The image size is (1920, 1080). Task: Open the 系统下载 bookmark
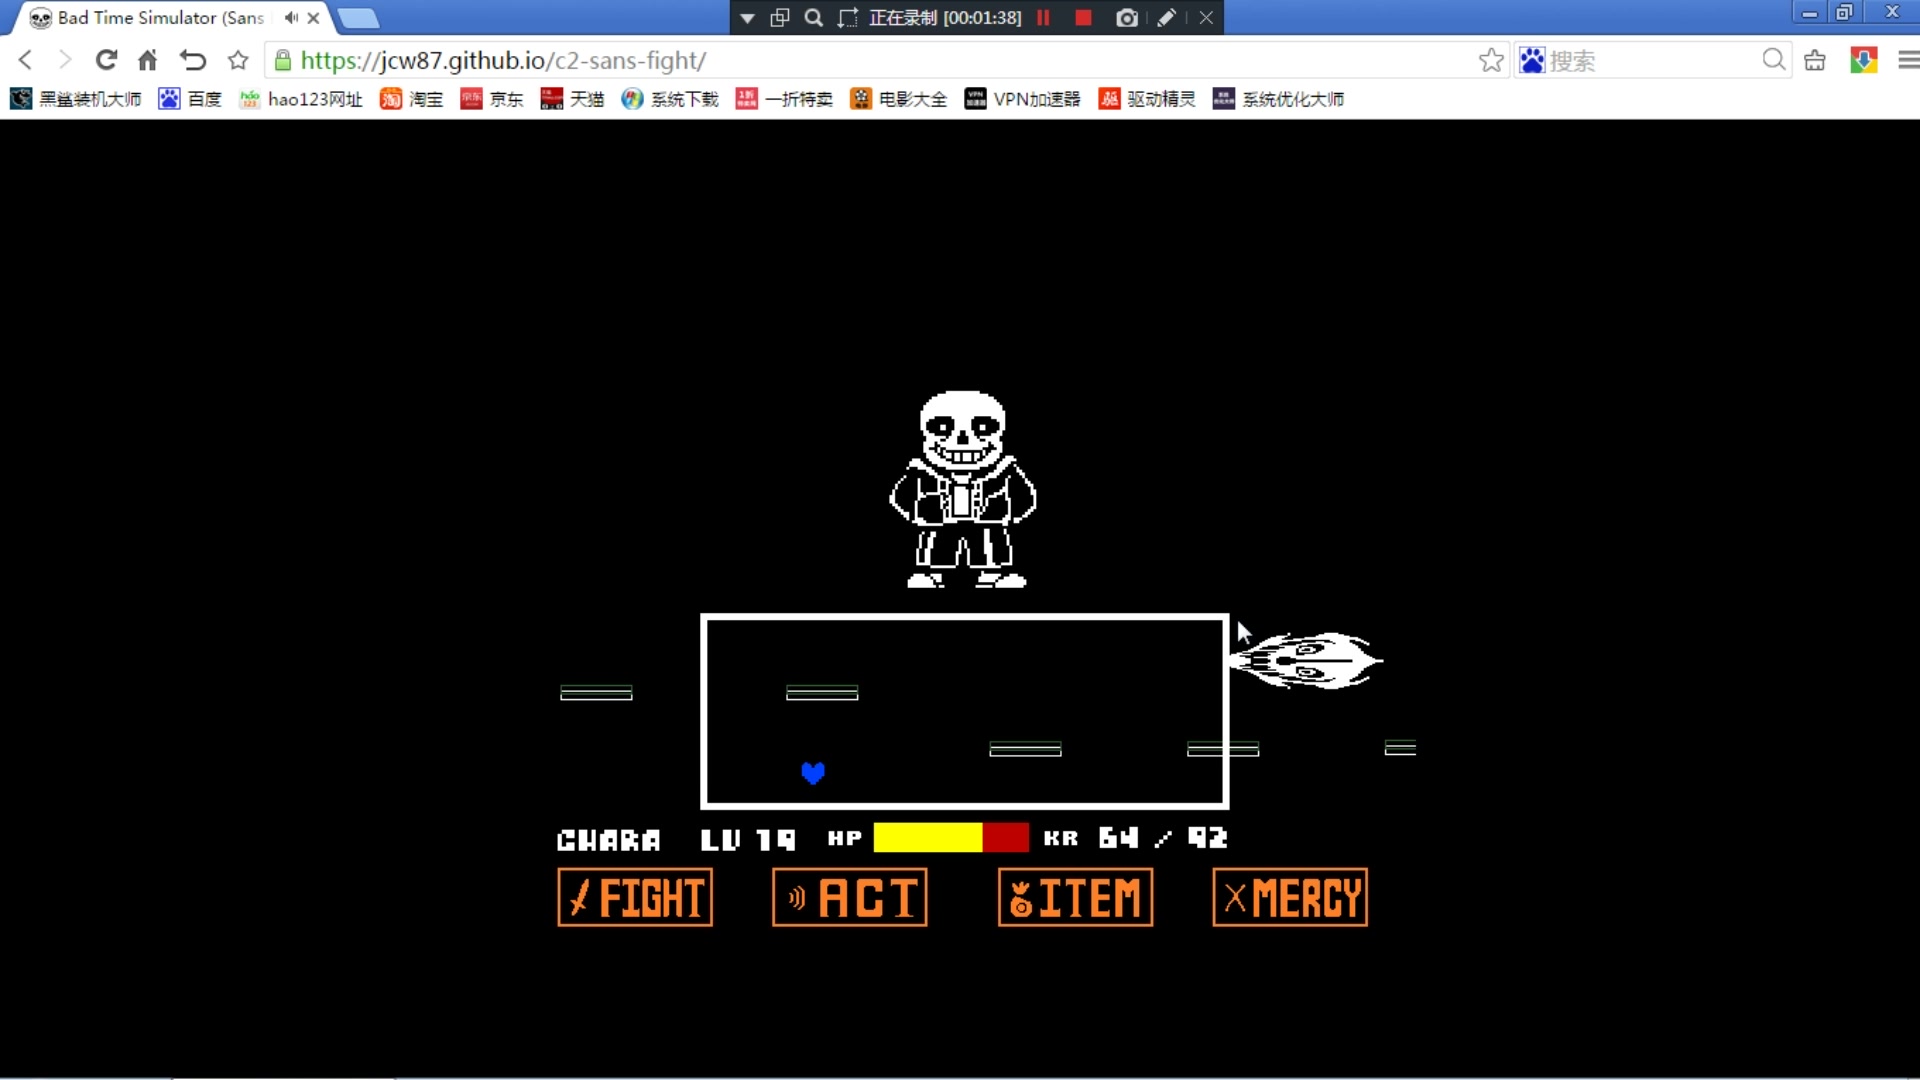click(670, 98)
